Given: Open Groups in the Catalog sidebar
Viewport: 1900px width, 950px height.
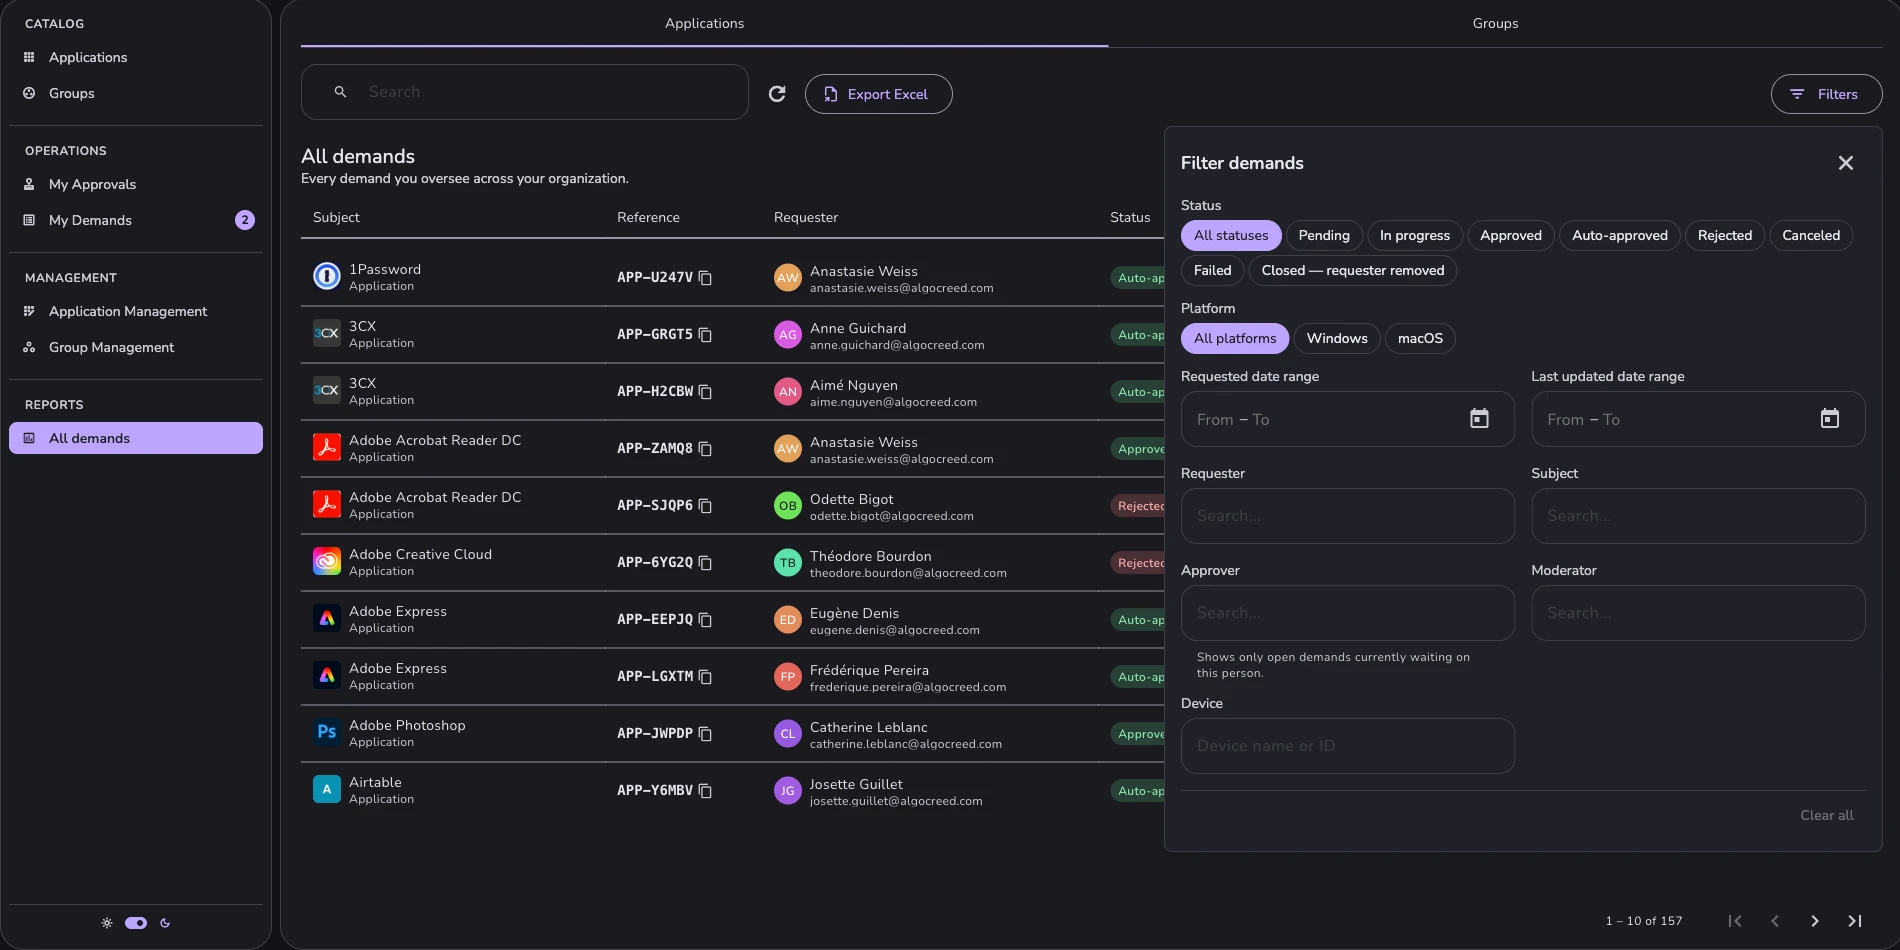Looking at the screenshot, I should 136,94.
